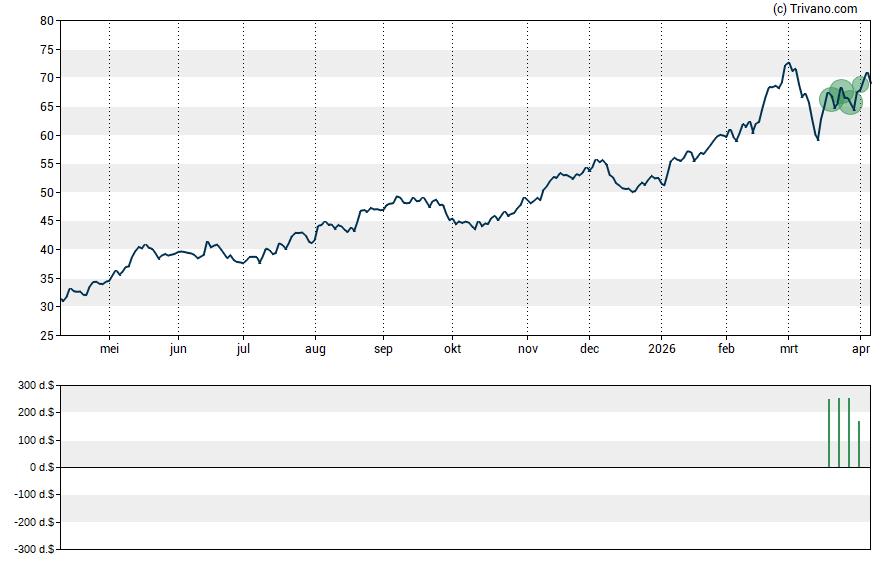Click the '25' price axis label
Screen dimensions: 888x565
pos(47,336)
